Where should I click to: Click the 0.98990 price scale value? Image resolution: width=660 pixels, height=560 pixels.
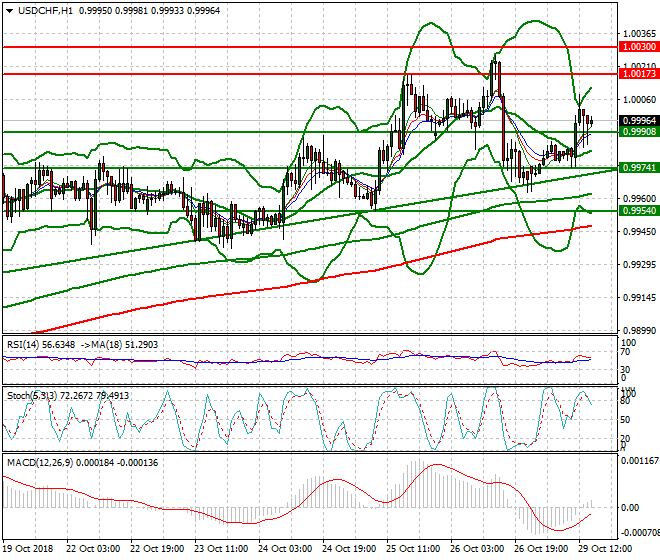639,331
